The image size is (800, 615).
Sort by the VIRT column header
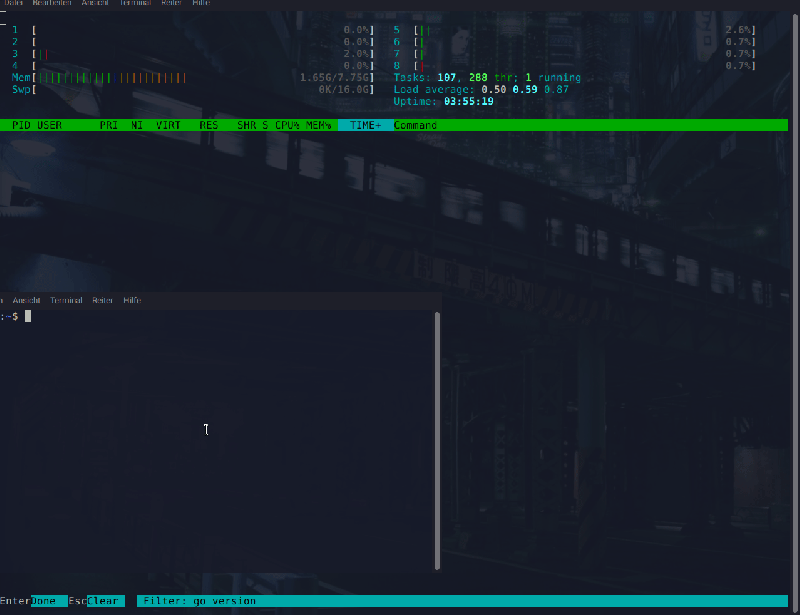[166, 124]
